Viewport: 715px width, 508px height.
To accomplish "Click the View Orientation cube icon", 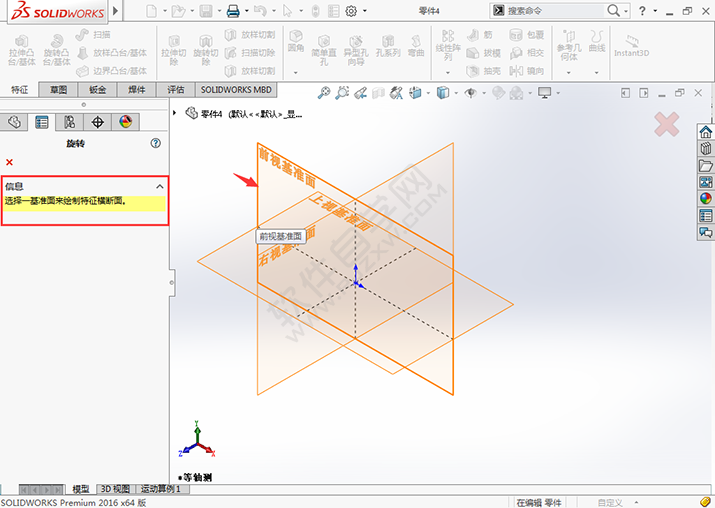I will (415, 93).
